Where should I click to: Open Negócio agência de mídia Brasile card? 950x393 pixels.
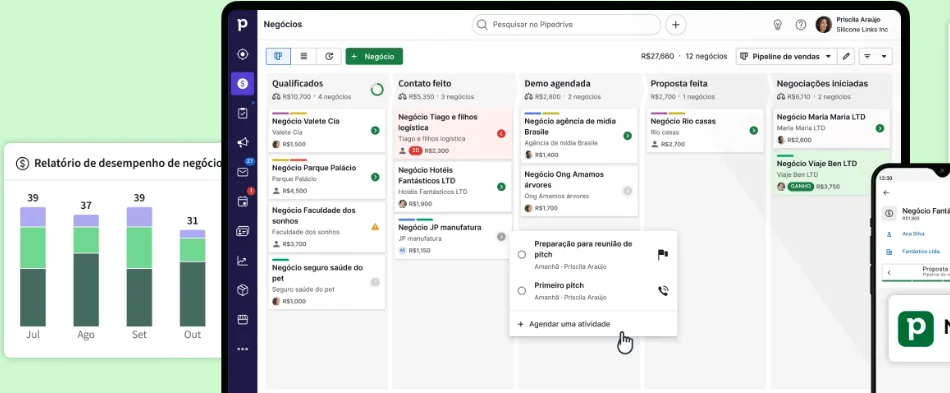click(579, 136)
